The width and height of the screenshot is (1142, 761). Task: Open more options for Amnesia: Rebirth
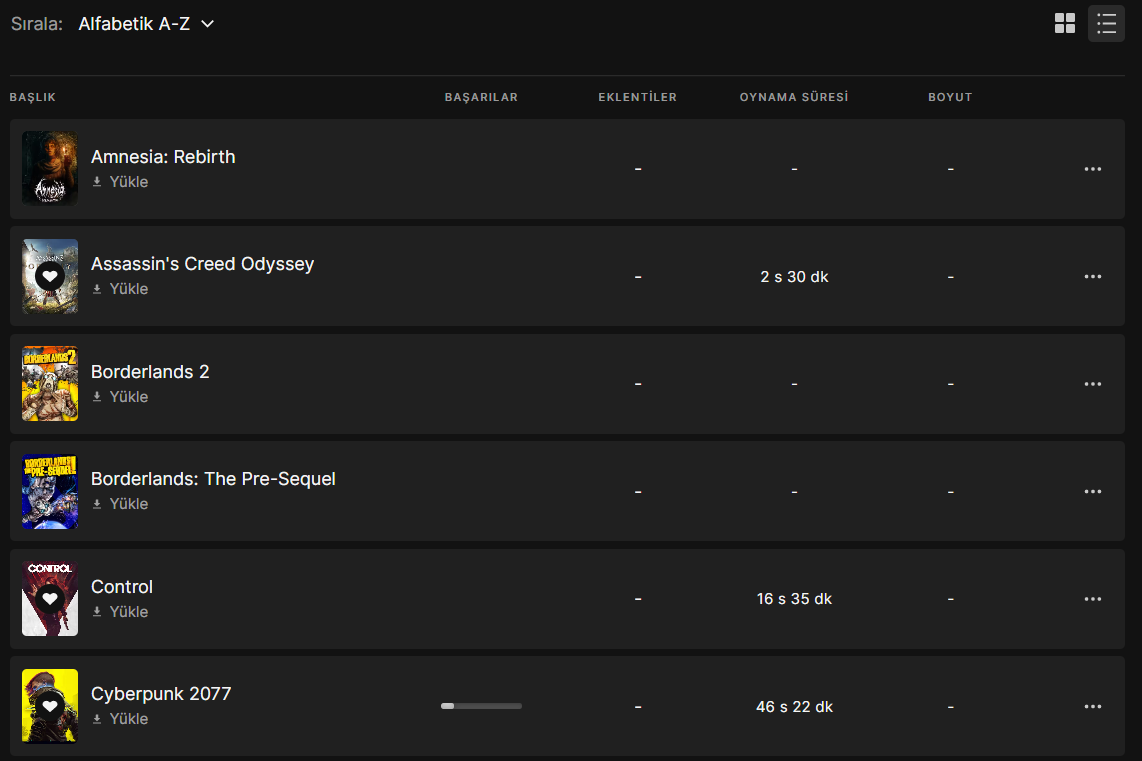click(1092, 169)
